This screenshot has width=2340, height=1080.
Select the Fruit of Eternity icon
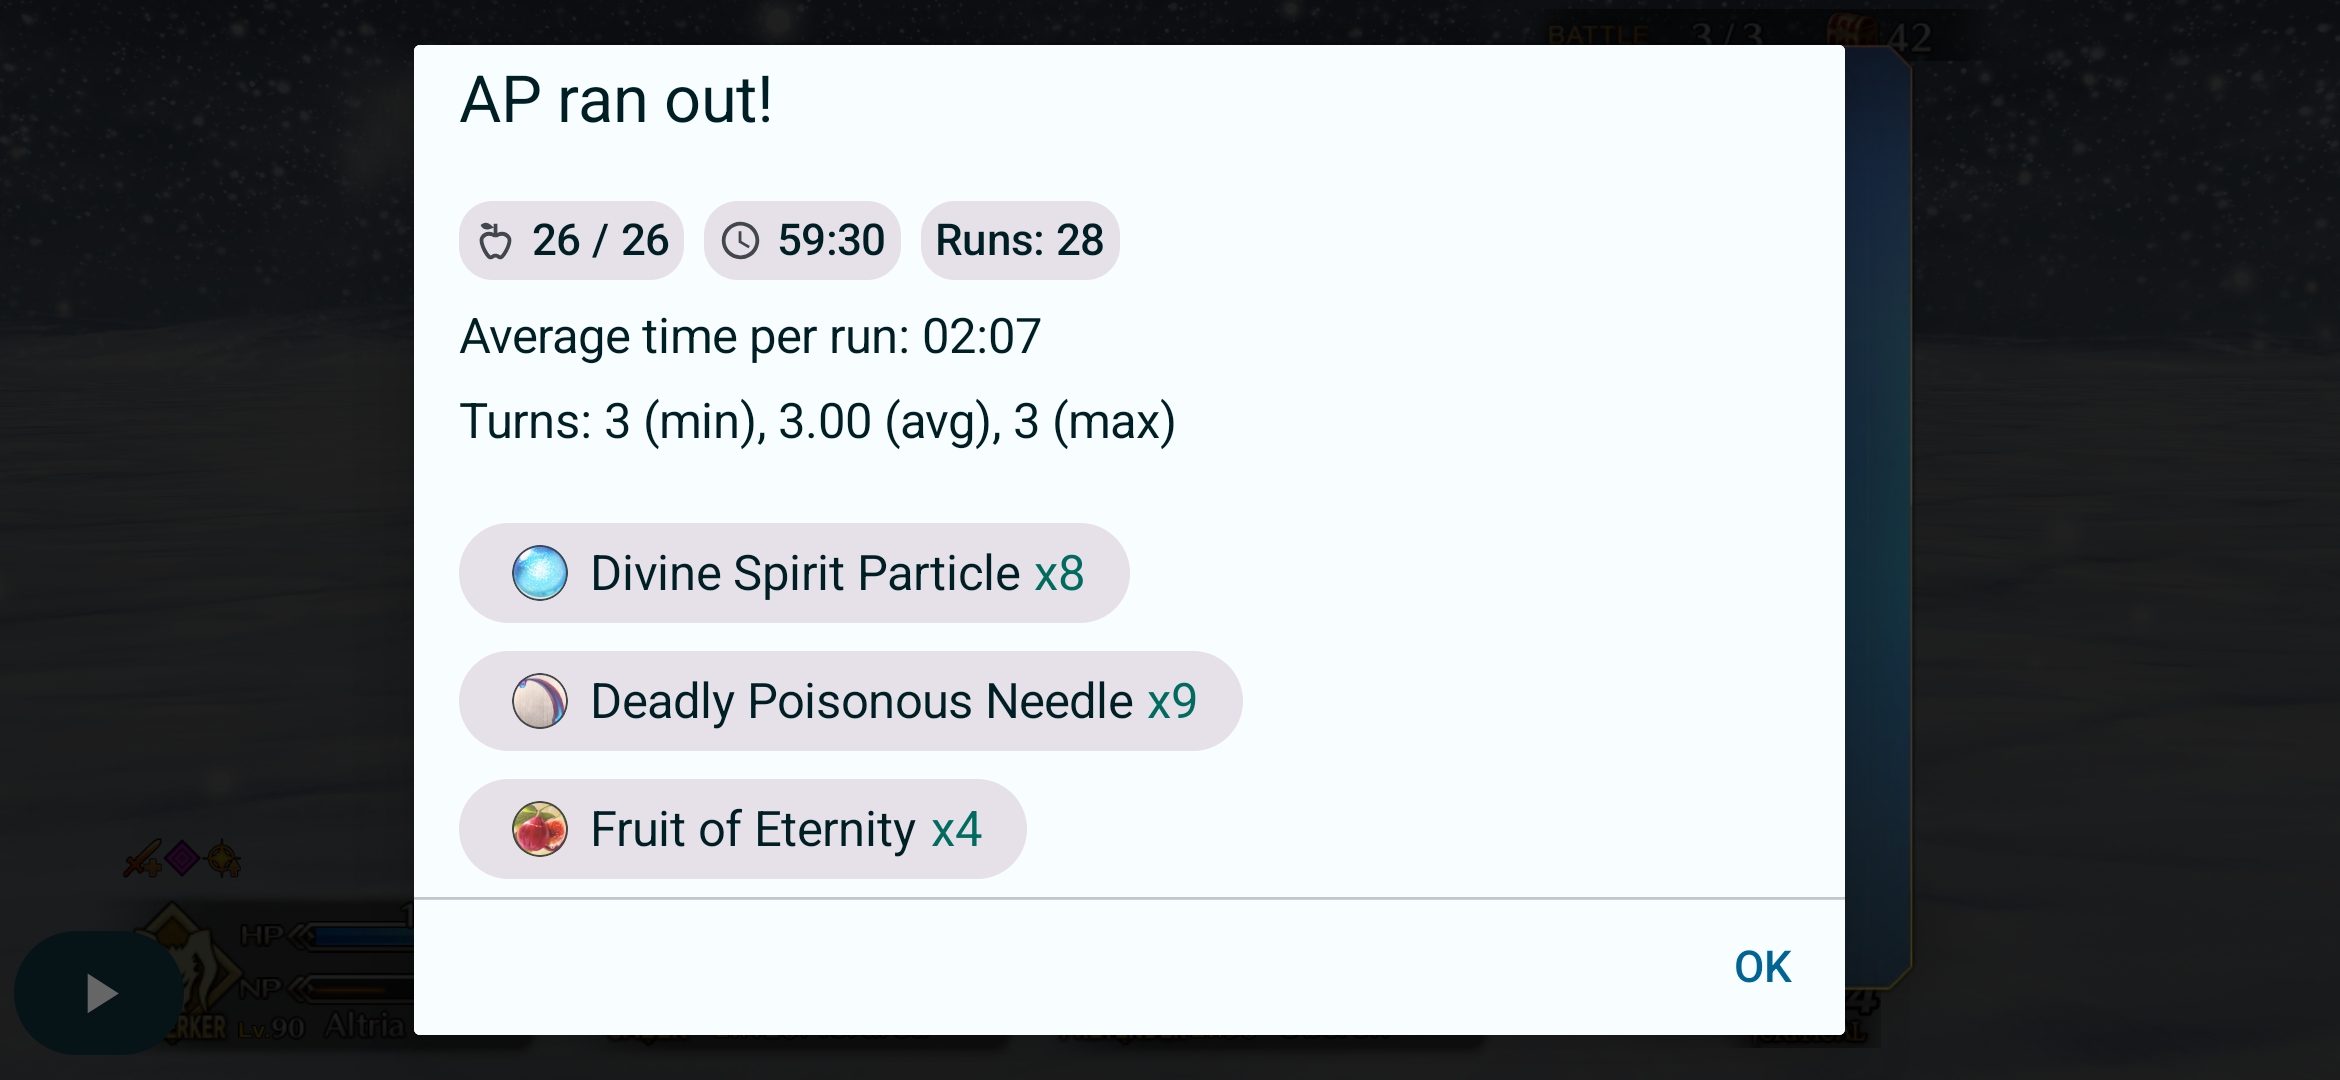540,829
